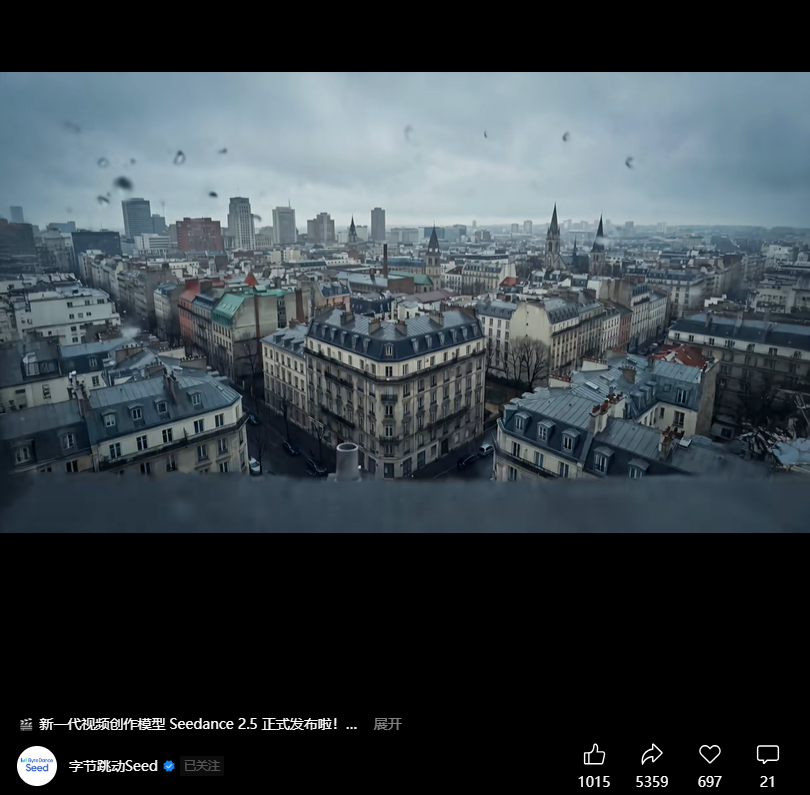Click the share count 5359

[651, 782]
